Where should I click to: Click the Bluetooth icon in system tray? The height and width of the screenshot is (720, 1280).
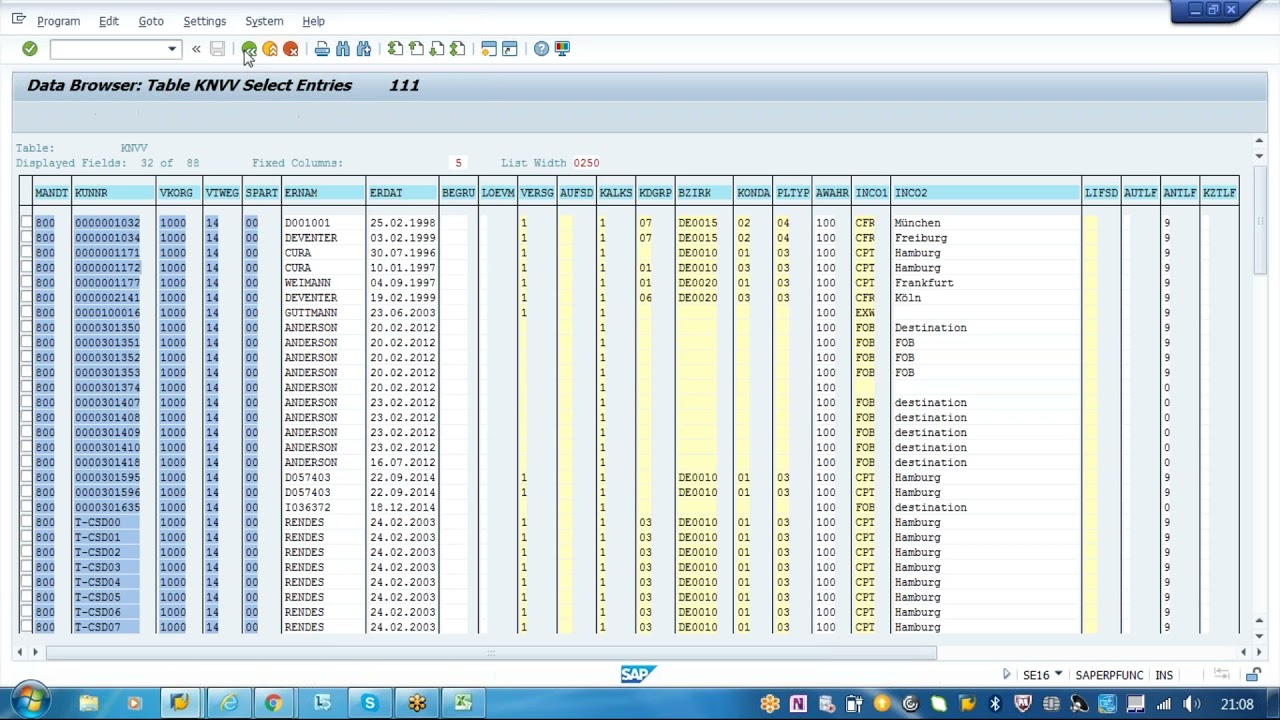point(994,704)
